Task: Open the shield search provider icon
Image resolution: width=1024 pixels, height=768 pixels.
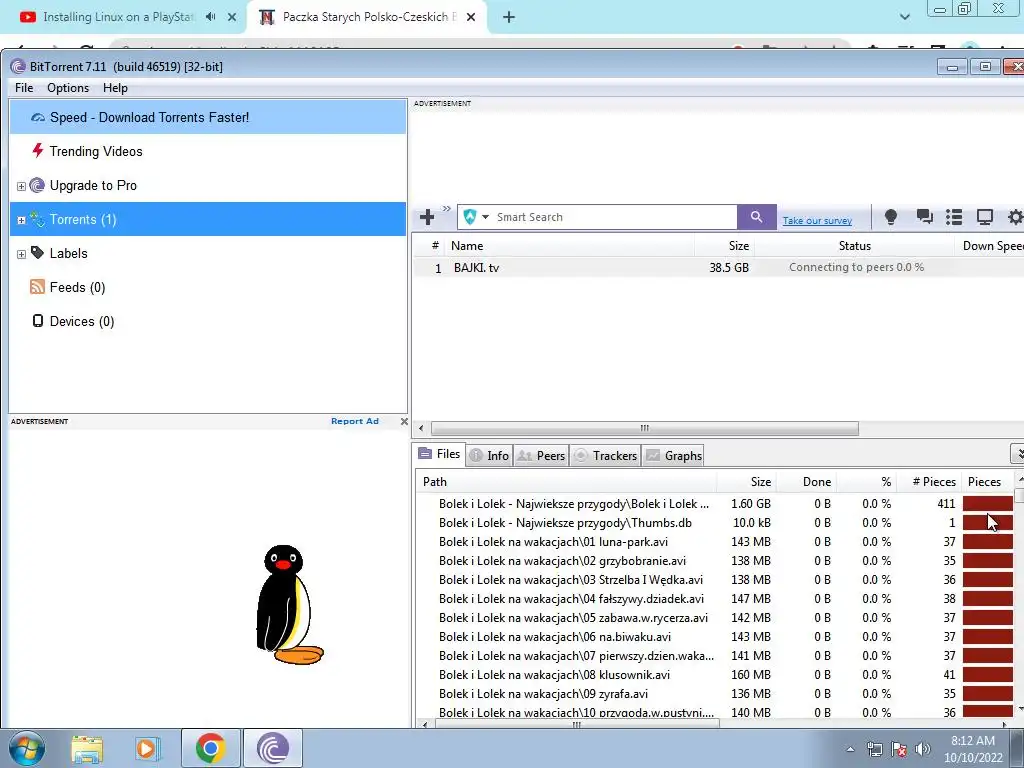Action: [470, 217]
